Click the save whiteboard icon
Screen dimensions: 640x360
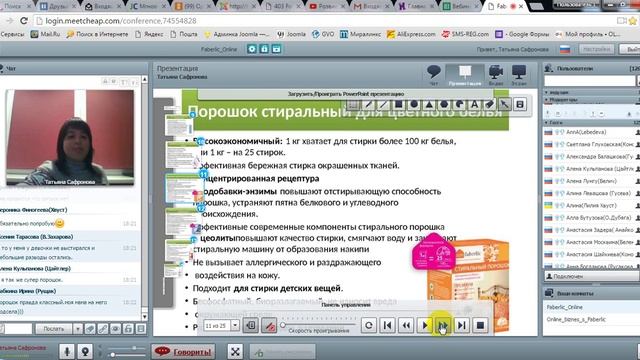520,104
